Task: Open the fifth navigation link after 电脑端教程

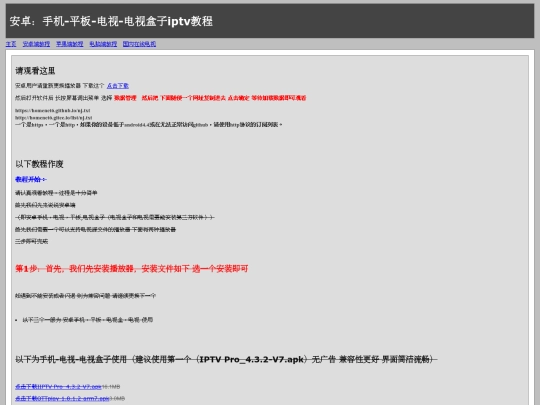Action: click(139, 44)
